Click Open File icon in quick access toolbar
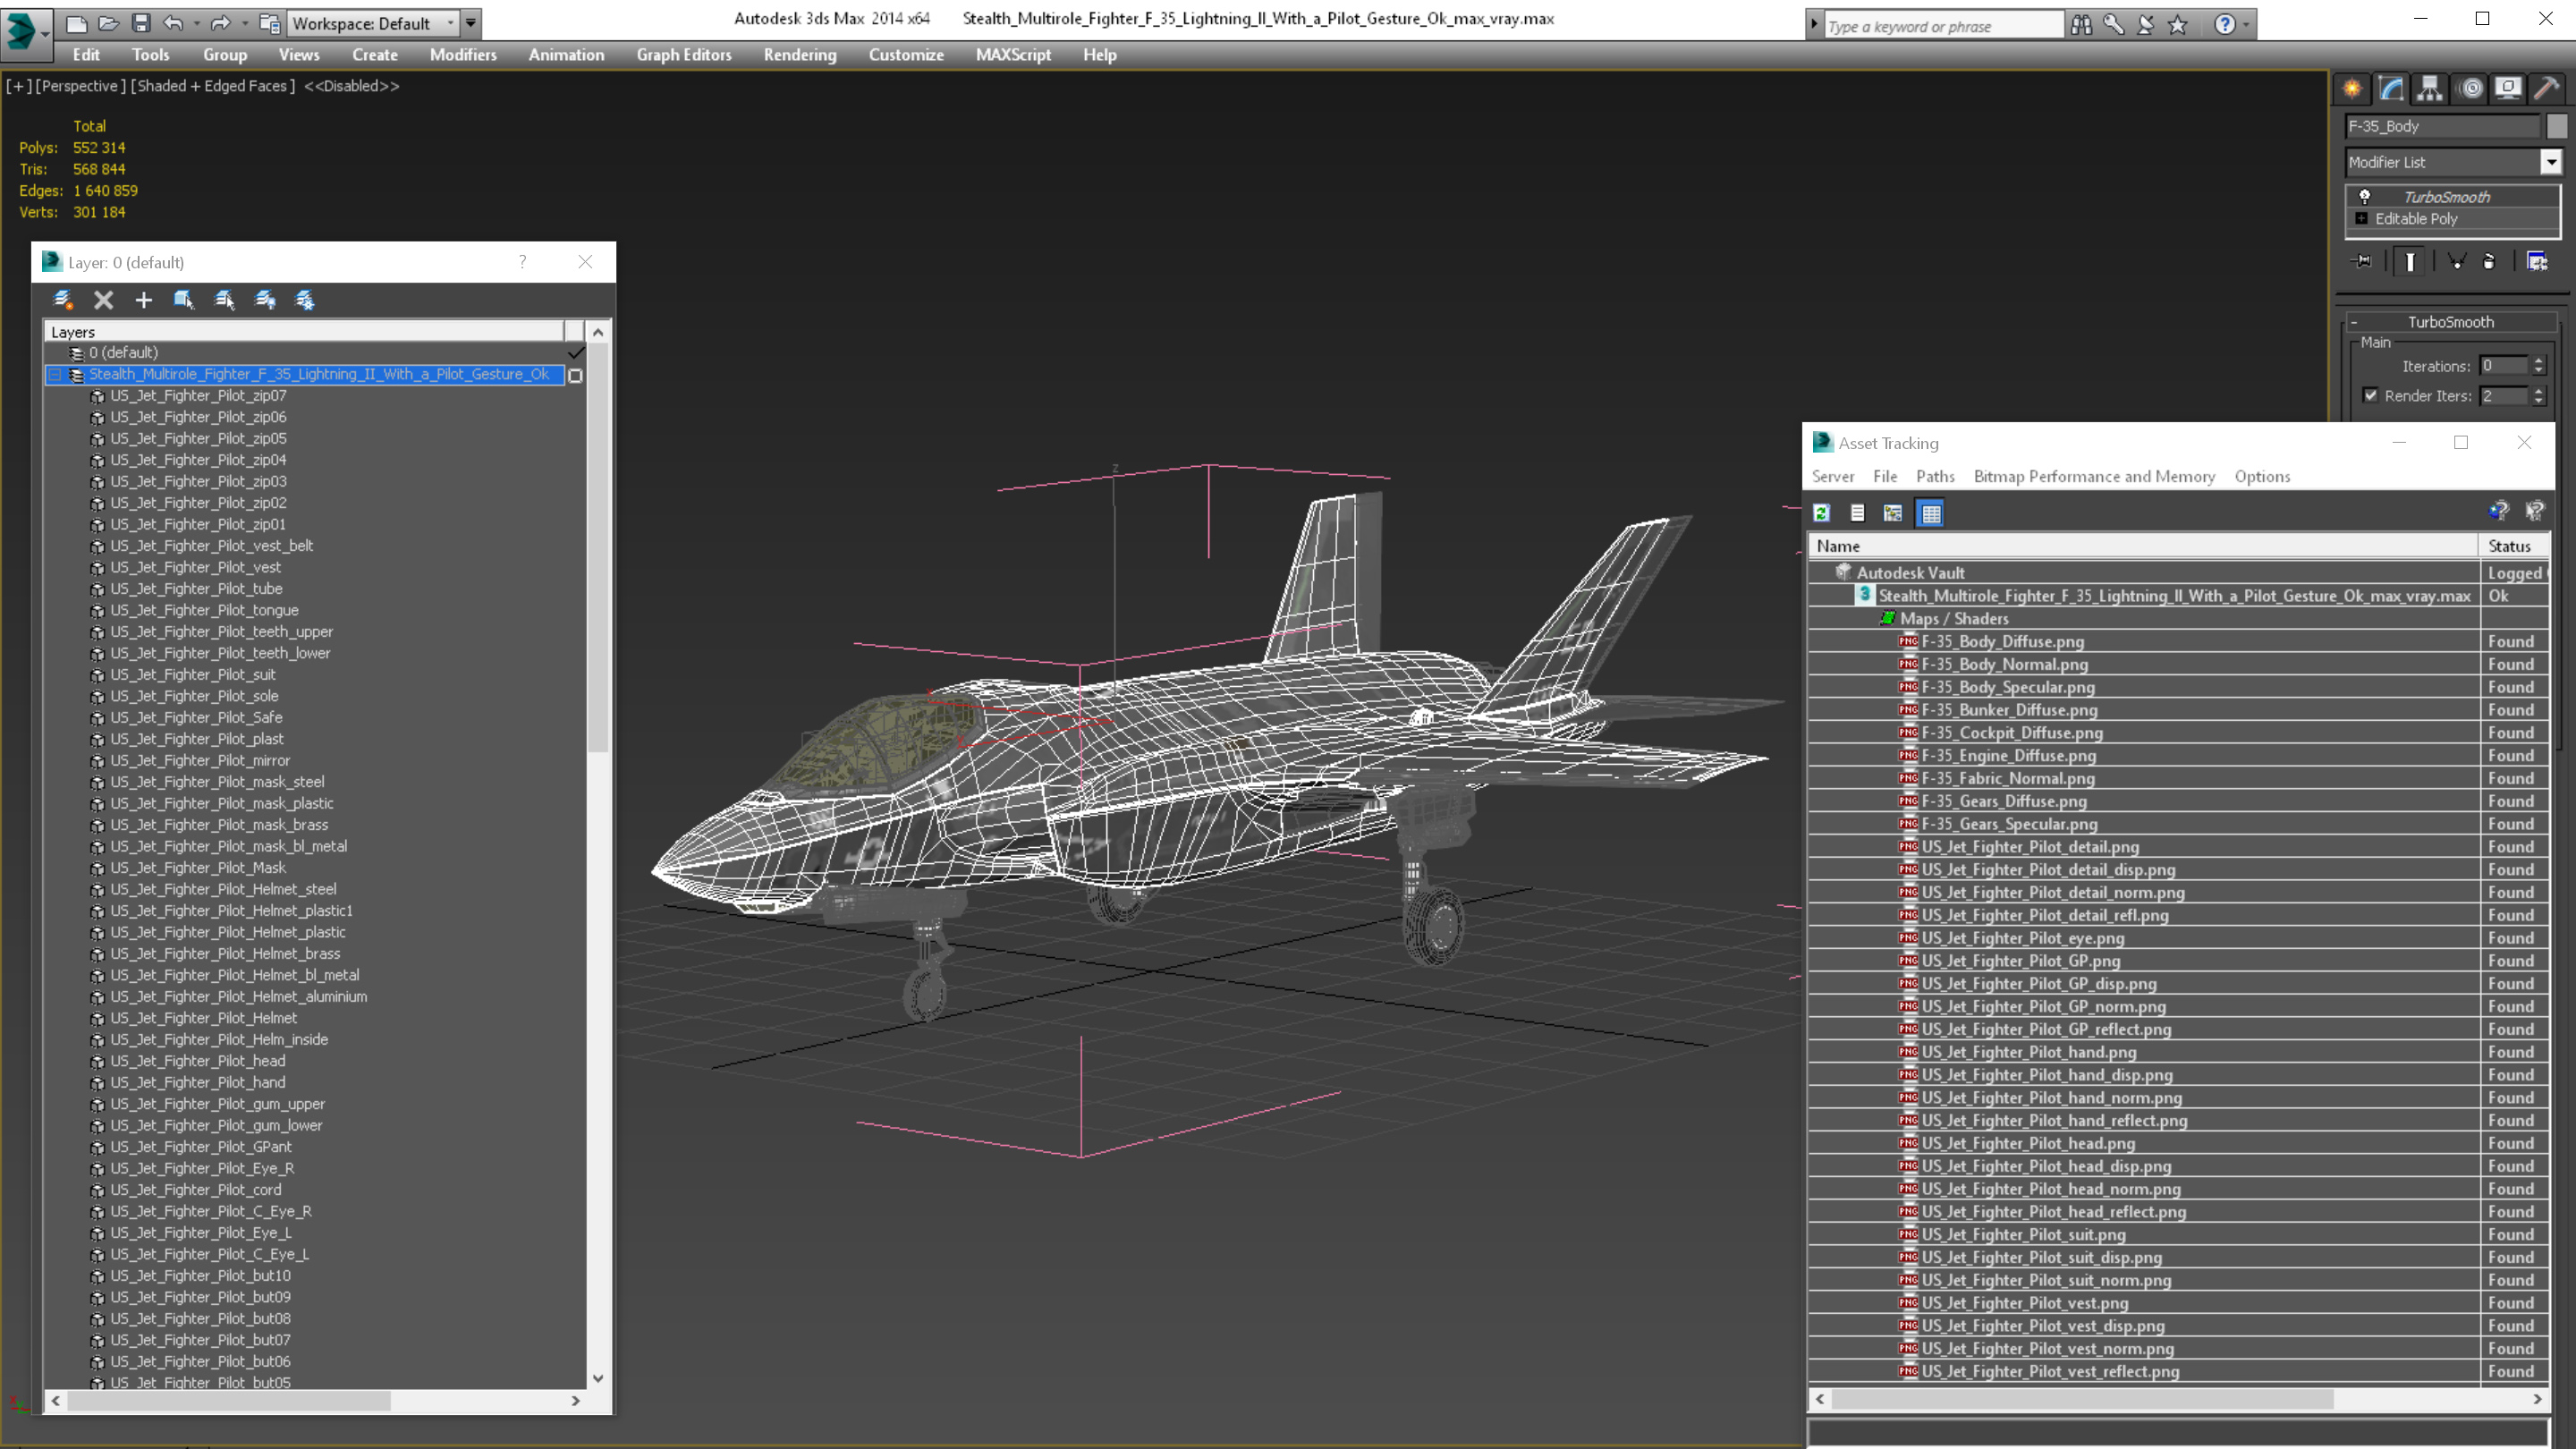This screenshot has height=1449, width=2576. [x=109, y=23]
